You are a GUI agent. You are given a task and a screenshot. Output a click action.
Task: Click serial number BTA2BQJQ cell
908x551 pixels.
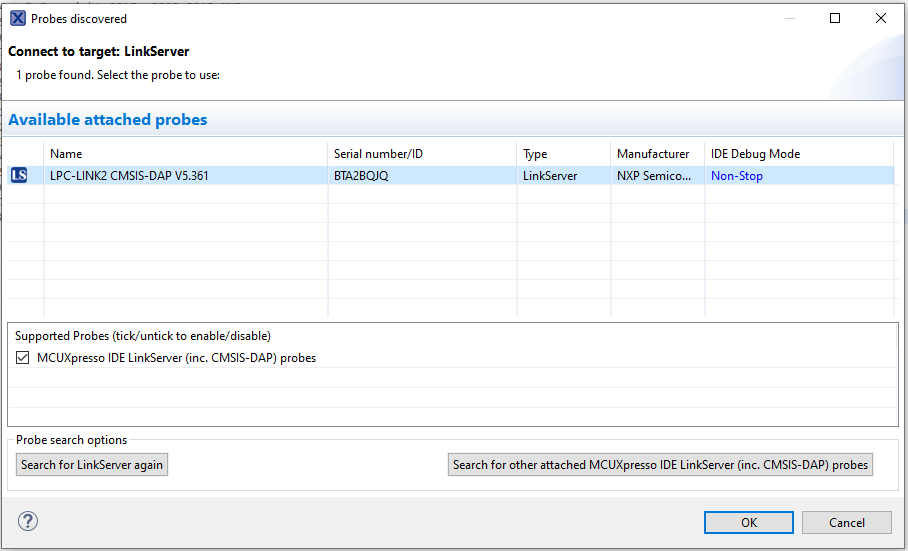pos(361,176)
